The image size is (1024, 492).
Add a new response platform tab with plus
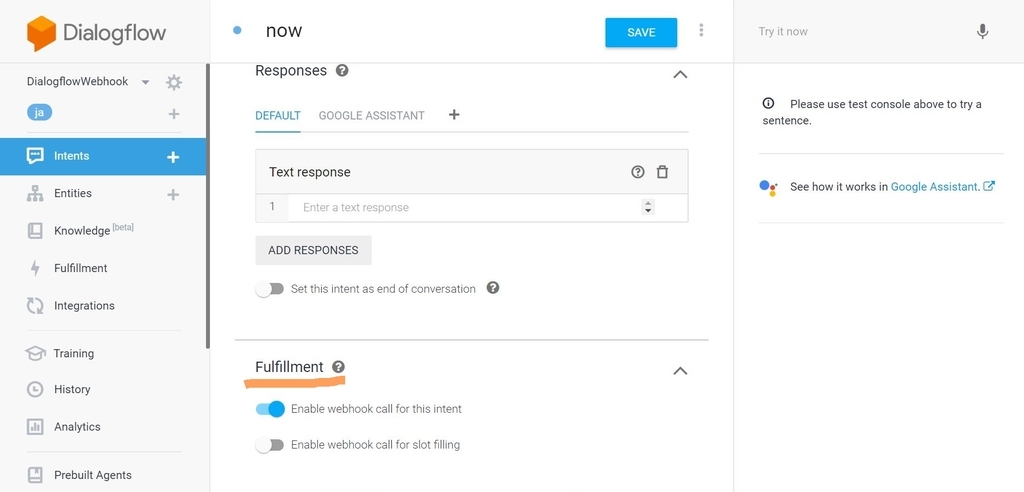coord(454,115)
